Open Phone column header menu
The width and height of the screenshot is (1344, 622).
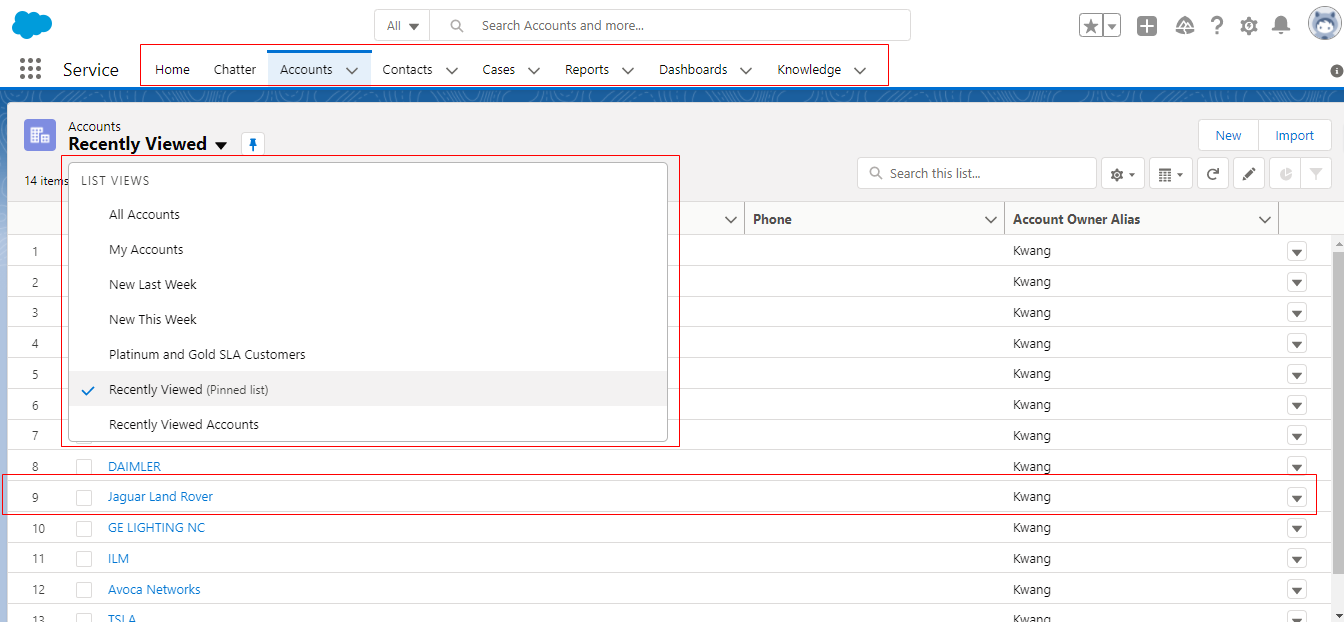[x=991, y=220]
